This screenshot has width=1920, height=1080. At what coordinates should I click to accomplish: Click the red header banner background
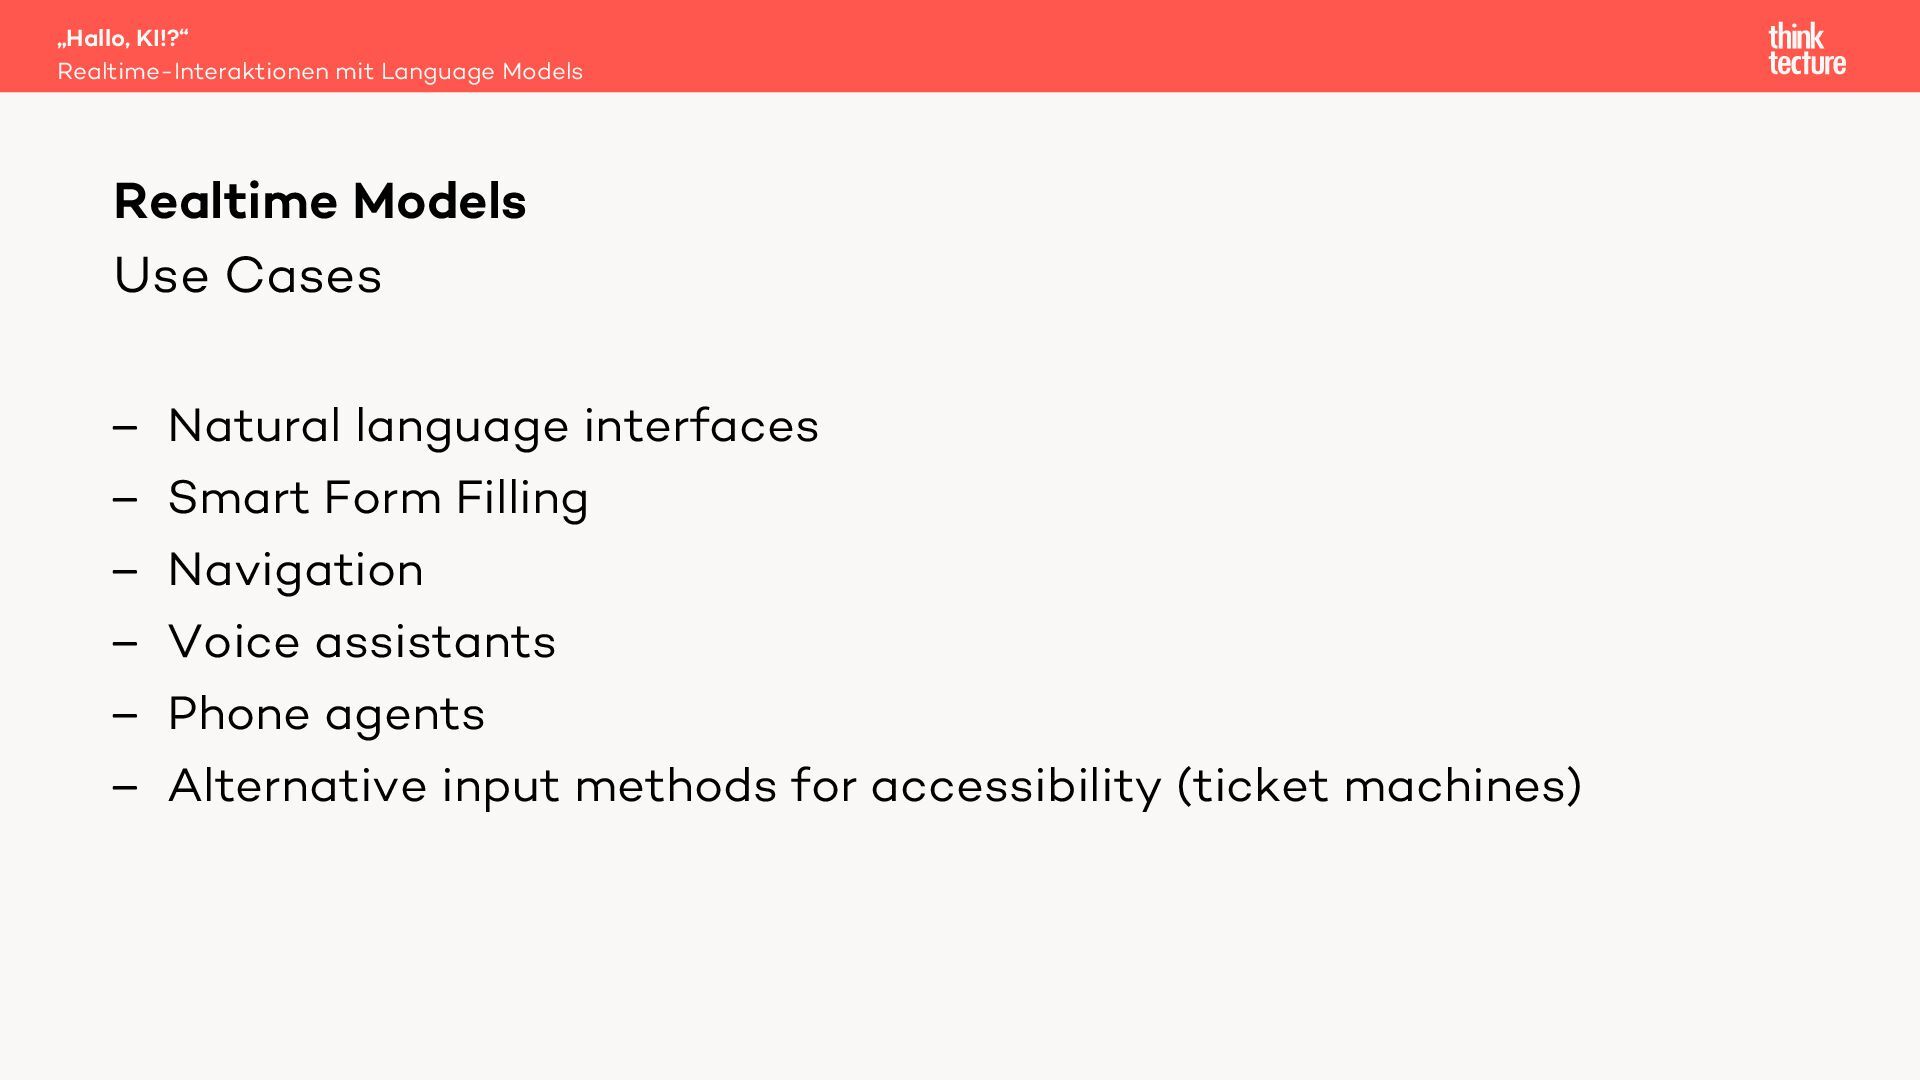(1100, 46)
